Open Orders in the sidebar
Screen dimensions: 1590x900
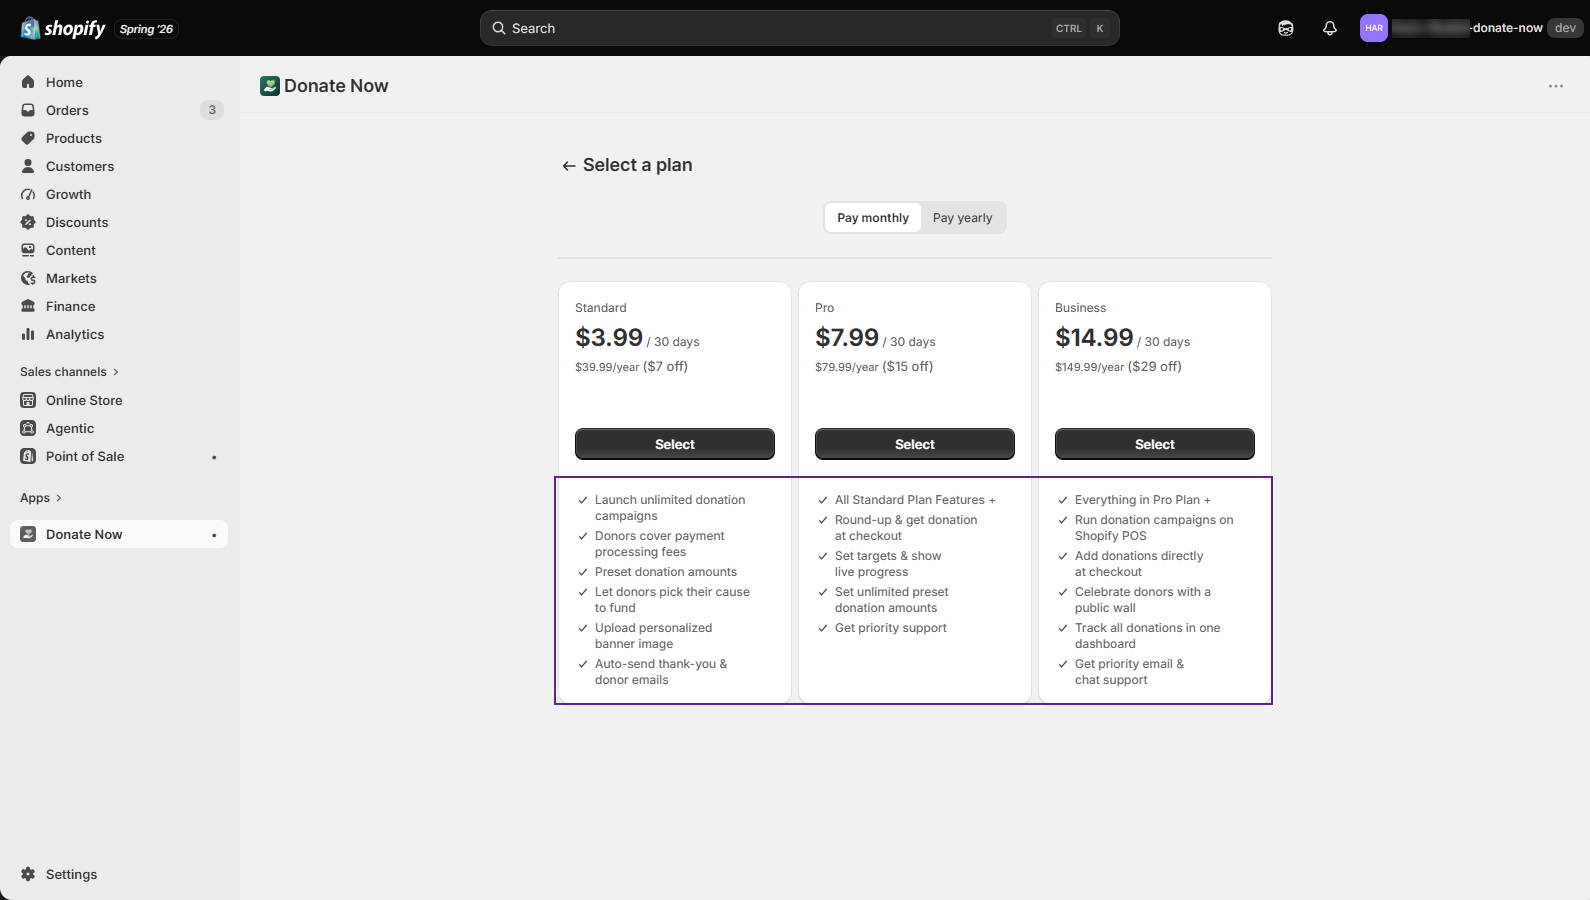[x=119, y=110]
